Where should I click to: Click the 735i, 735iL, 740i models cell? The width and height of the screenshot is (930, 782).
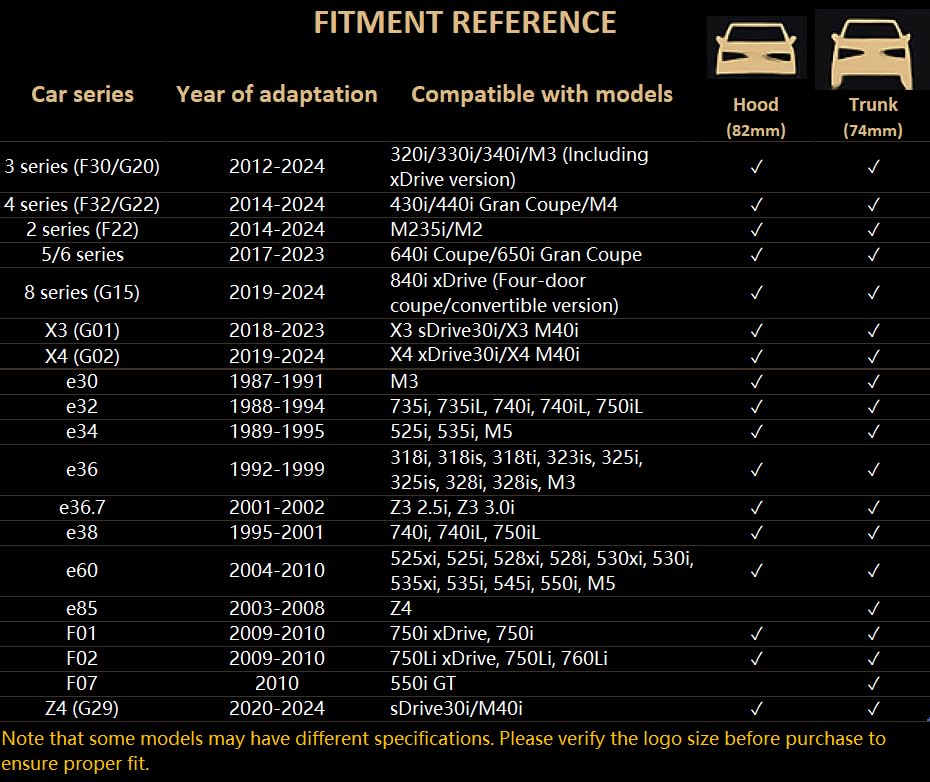[517, 406]
